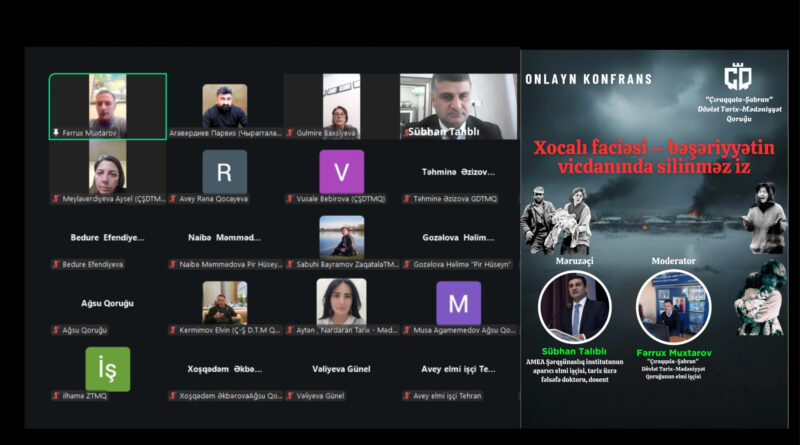The image size is (800, 445).
Task: Select Kermimov Elvin's video tile
Action: pos(224,303)
